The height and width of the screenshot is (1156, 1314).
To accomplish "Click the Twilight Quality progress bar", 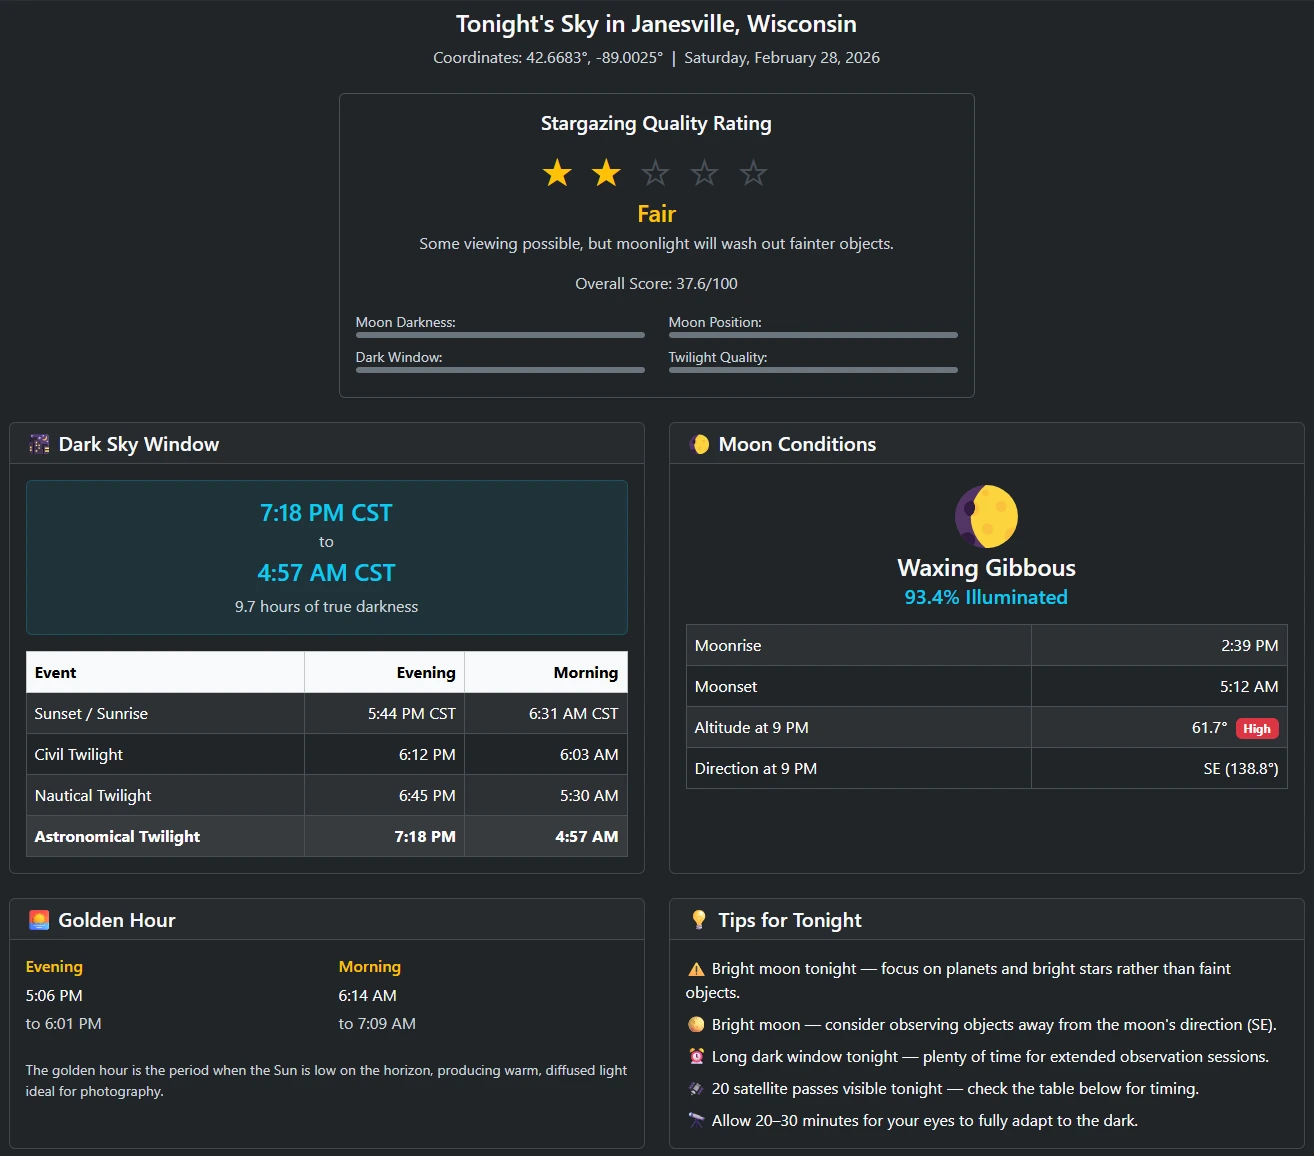I will [x=813, y=370].
